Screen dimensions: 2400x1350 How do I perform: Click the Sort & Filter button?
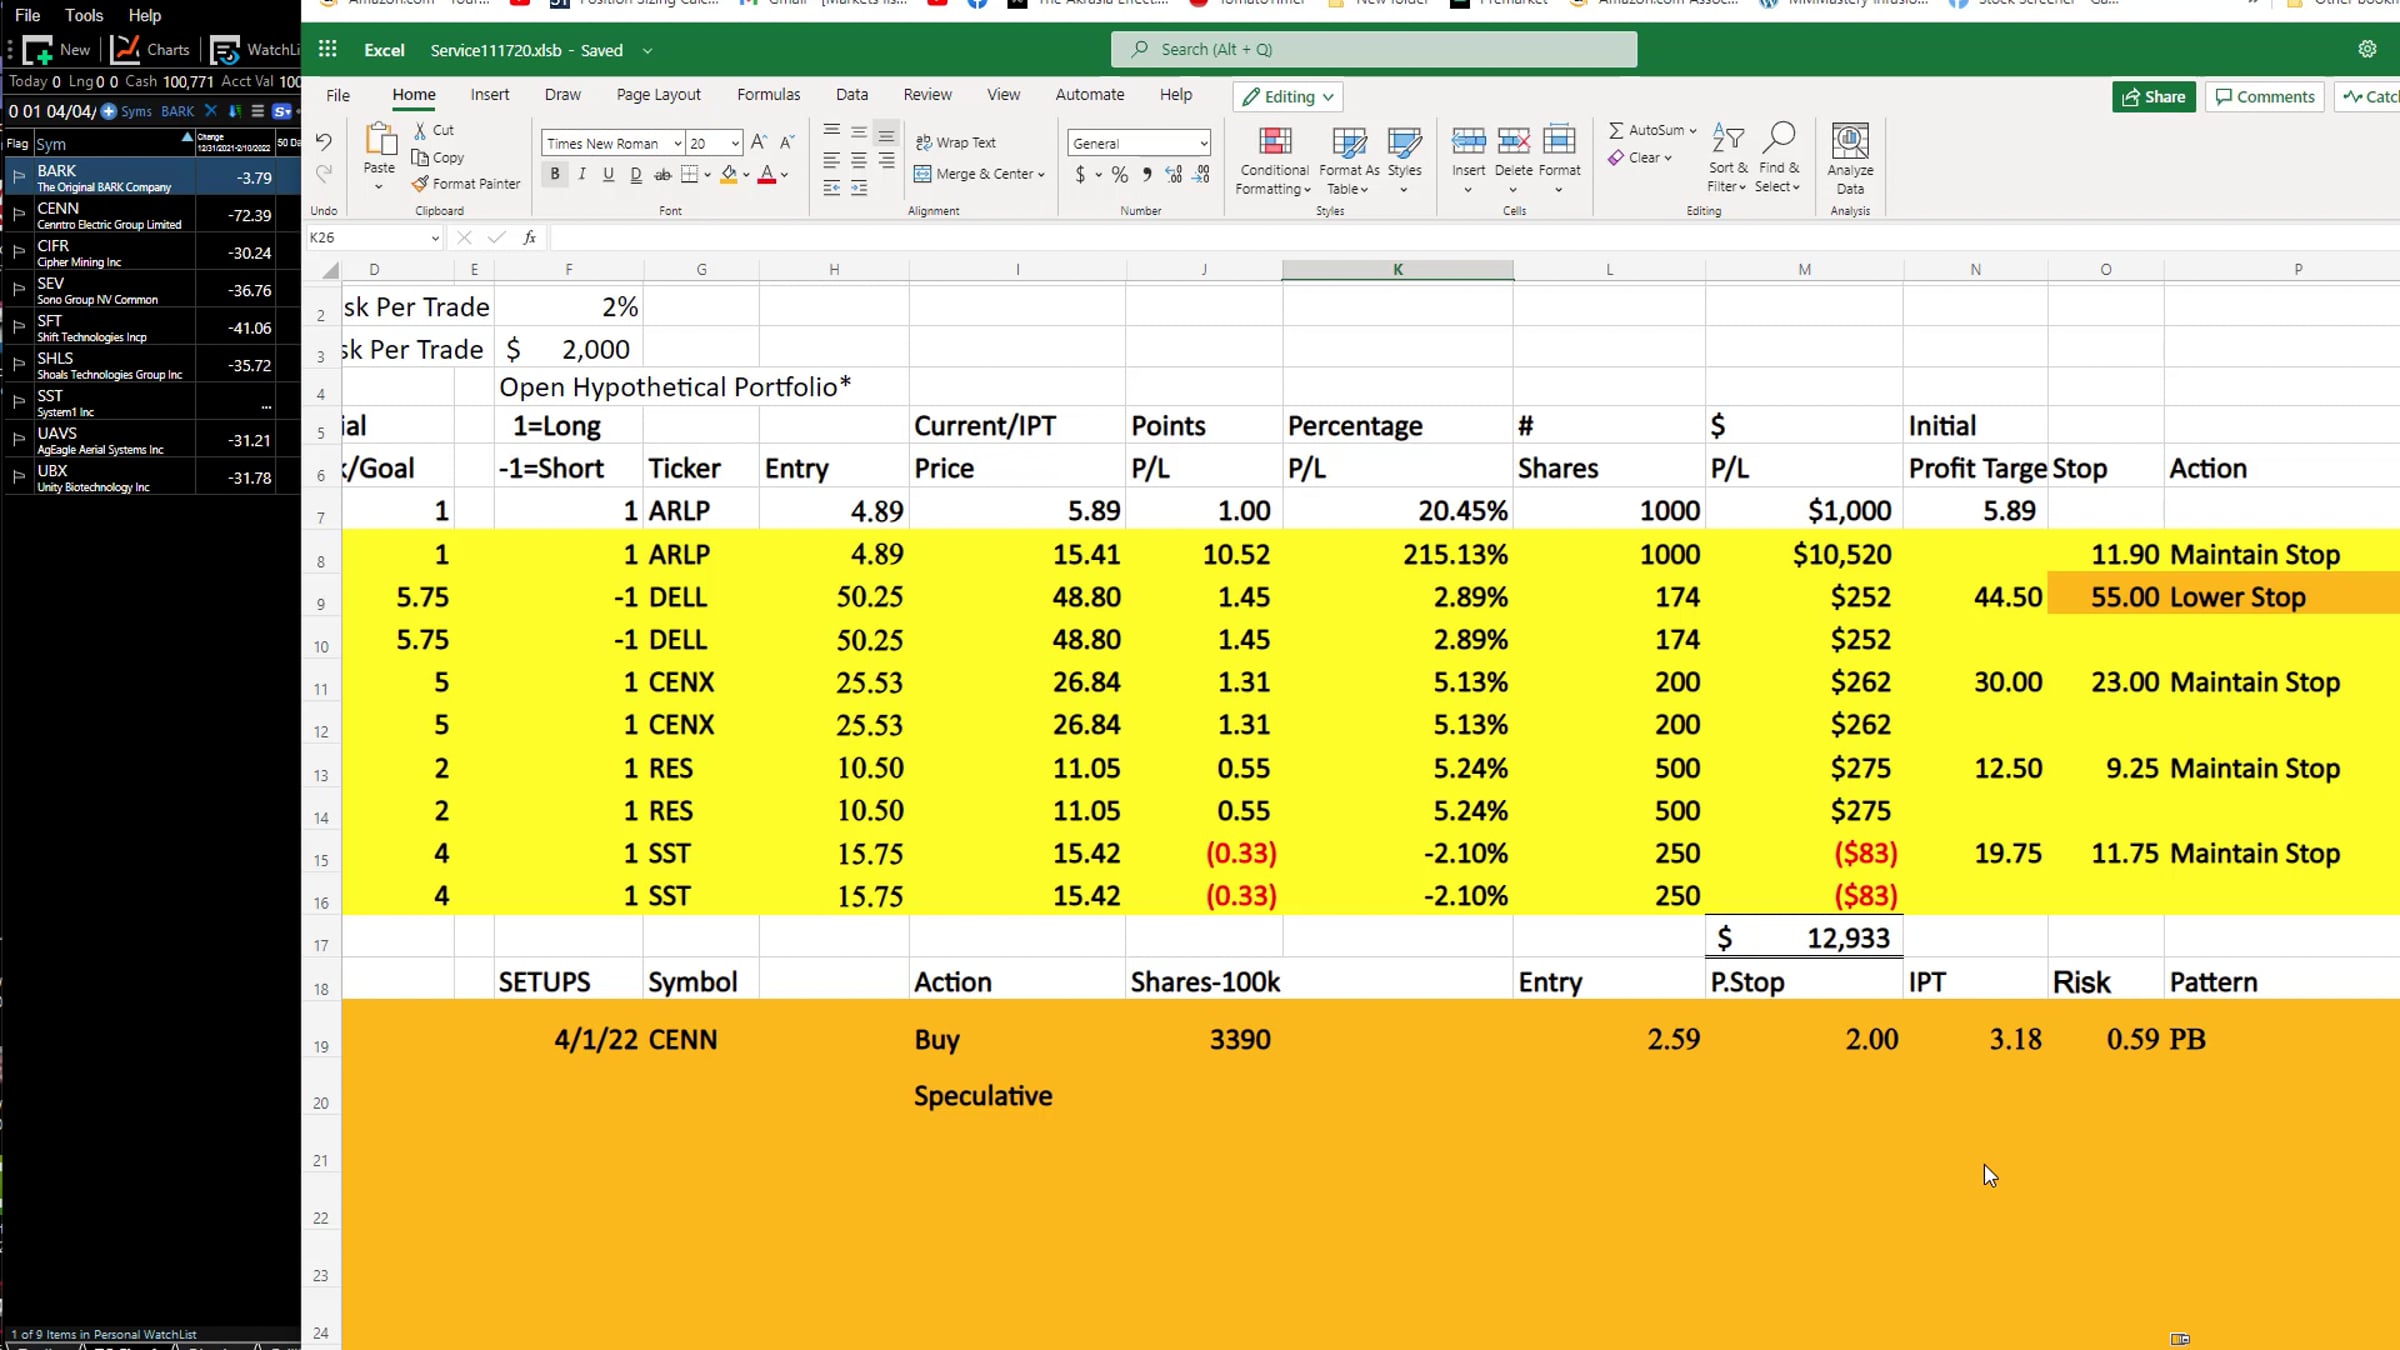pyautogui.click(x=1728, y=158)
